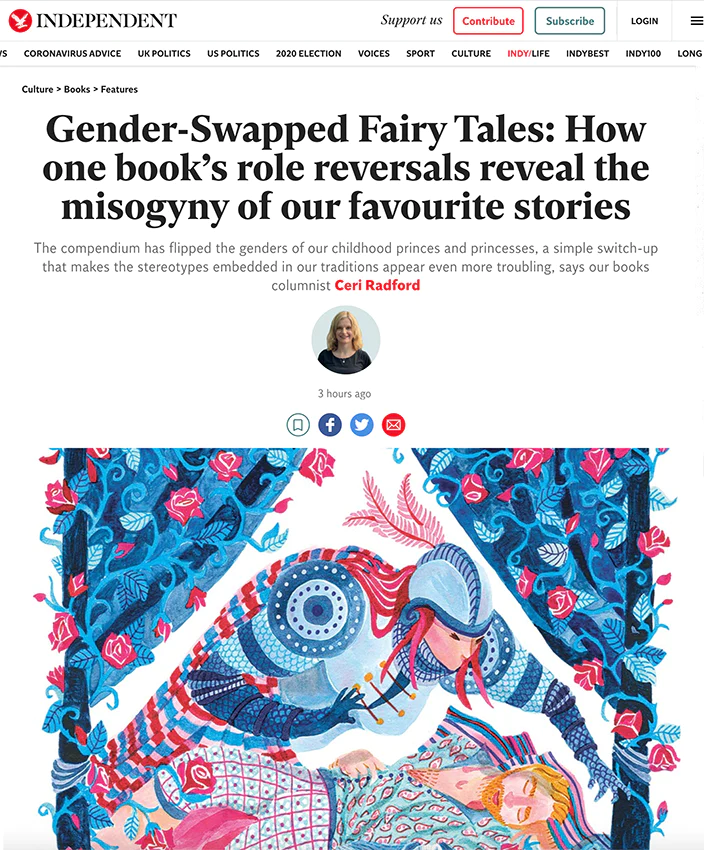
Task: Open the IndyBest section
Action: 587,54
